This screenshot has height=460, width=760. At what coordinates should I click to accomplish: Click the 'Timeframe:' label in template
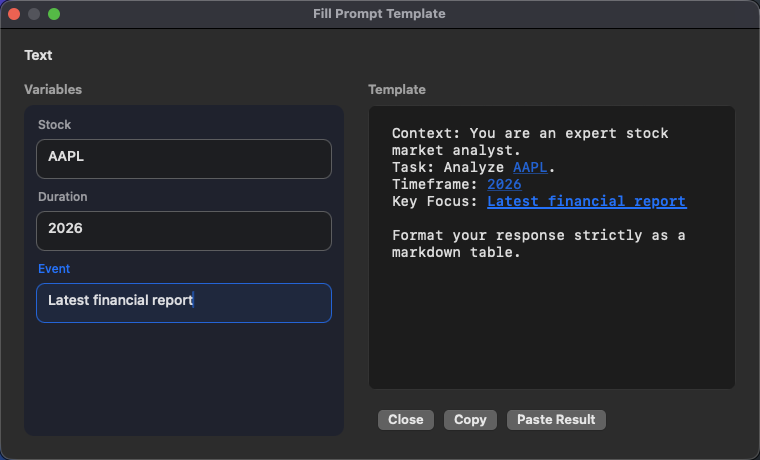coord(435,184)
